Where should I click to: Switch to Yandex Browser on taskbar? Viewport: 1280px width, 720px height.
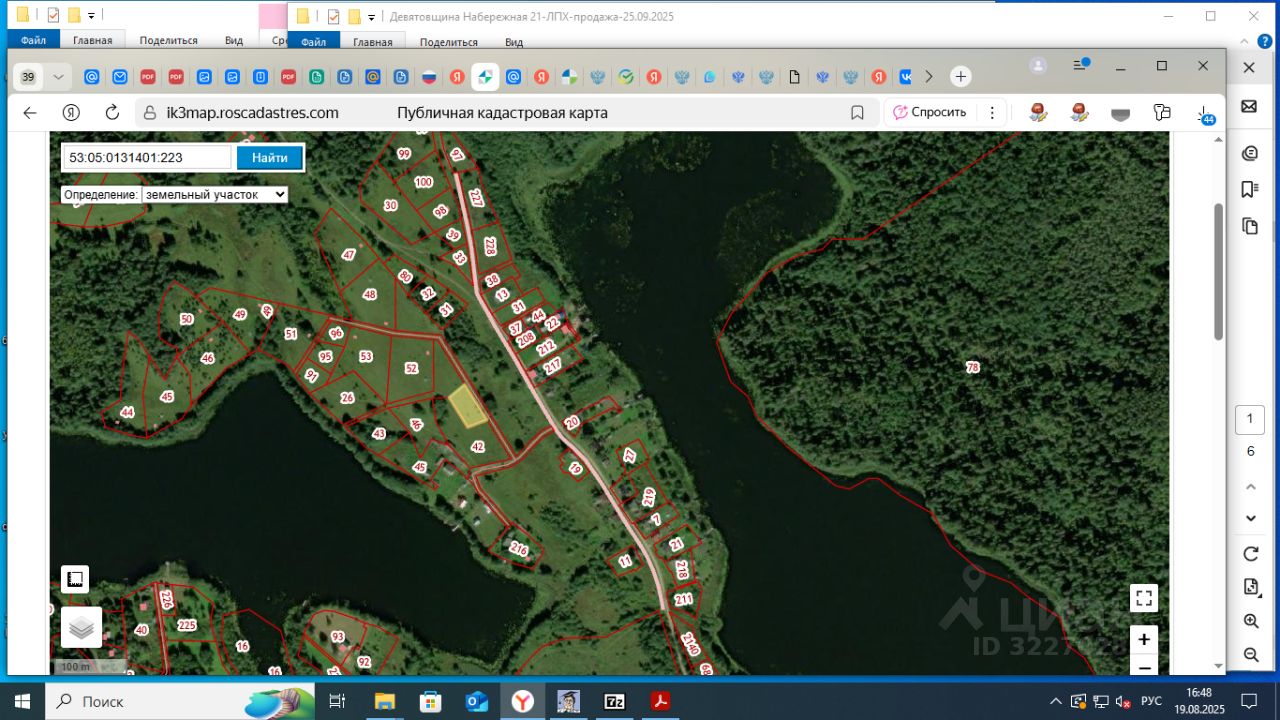click(x=523, y=701)
